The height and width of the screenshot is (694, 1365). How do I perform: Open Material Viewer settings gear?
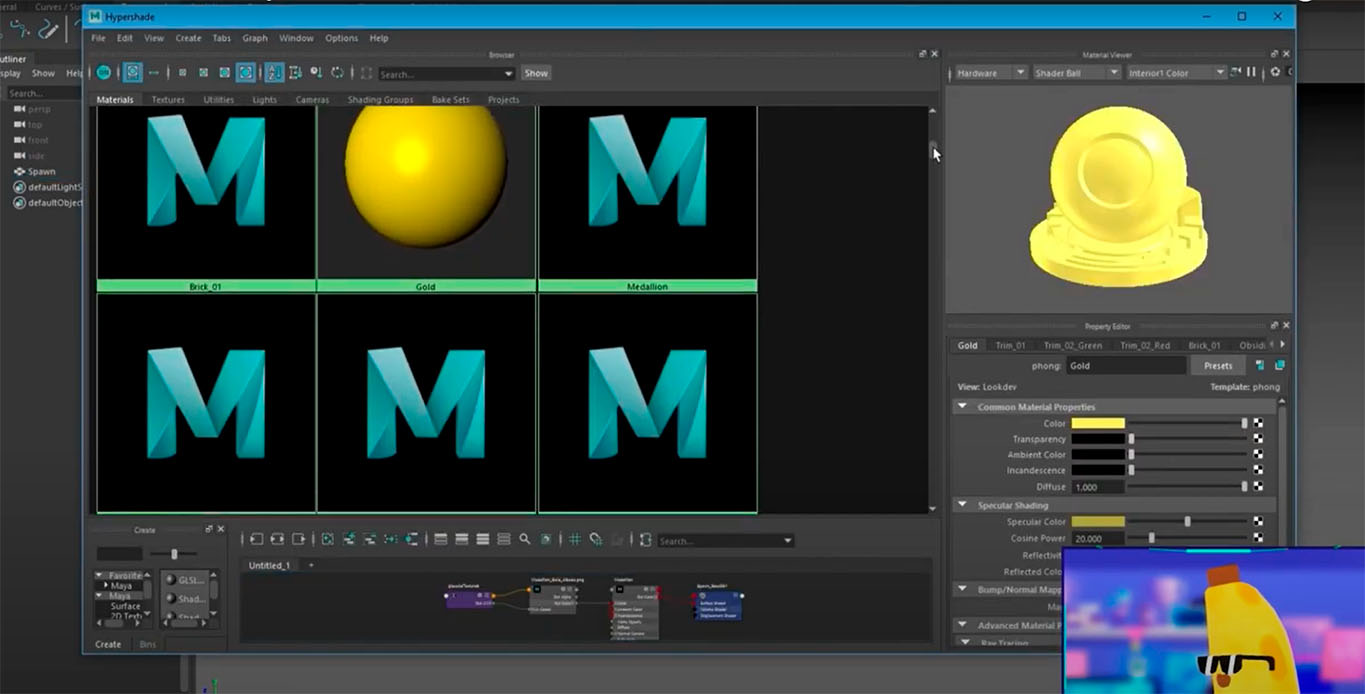click(1275, 72)
